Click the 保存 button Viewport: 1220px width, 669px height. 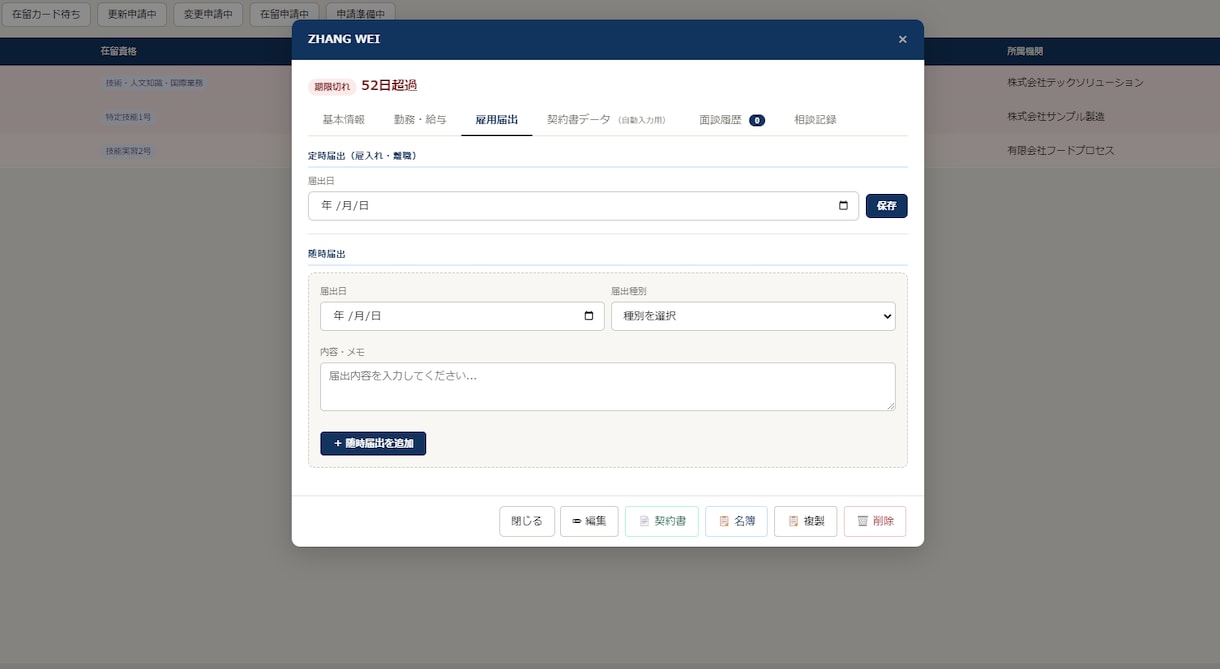coord(886,206)
